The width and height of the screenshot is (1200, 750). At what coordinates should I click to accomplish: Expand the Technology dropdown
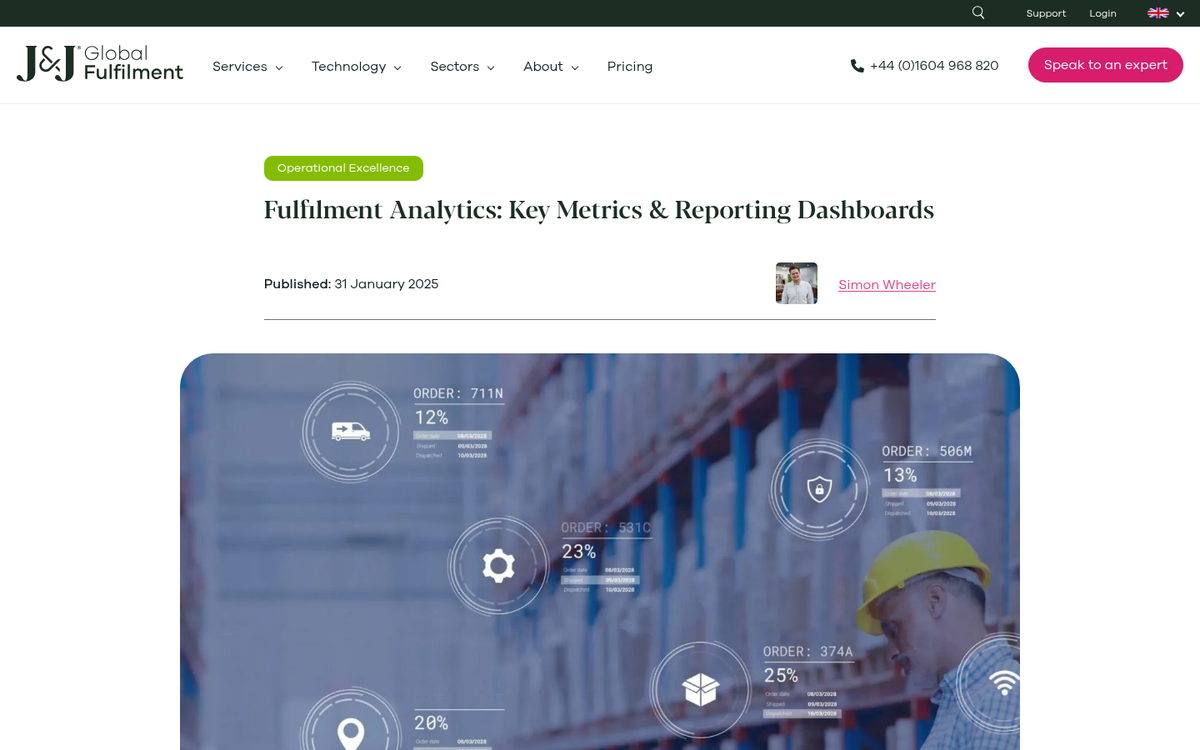[356, 67]
